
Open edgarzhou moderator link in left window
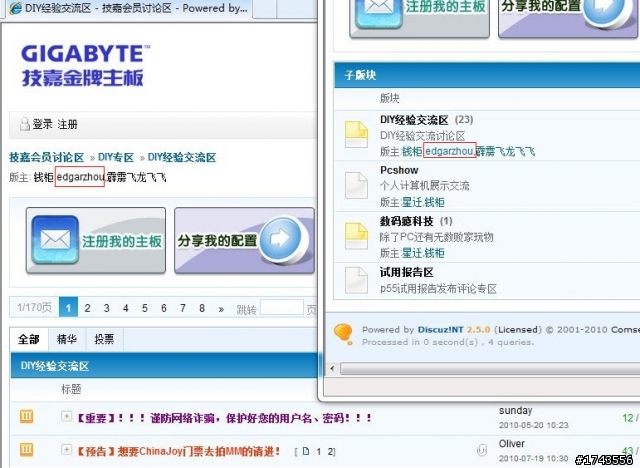click(80, 177)
